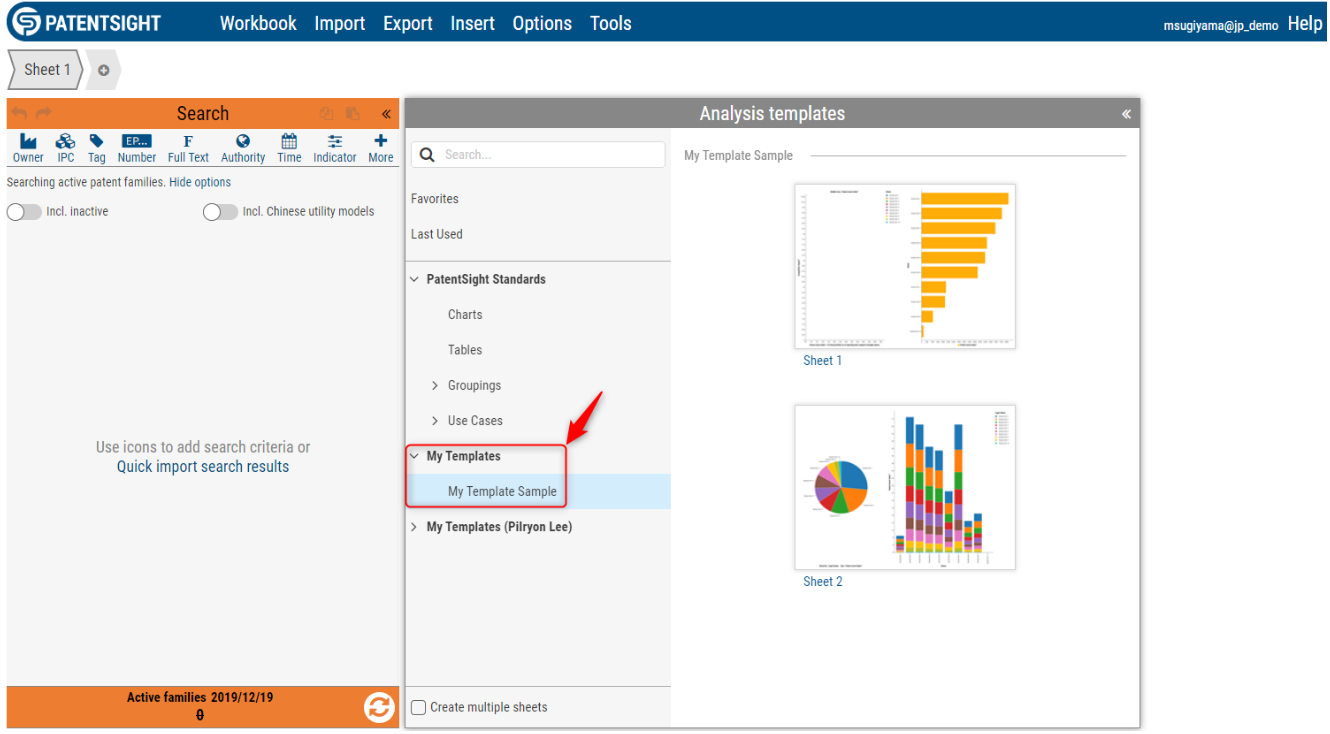Click the magnifier icon in template search
This screenshot has width=1330, height=734.
(427, 154)
